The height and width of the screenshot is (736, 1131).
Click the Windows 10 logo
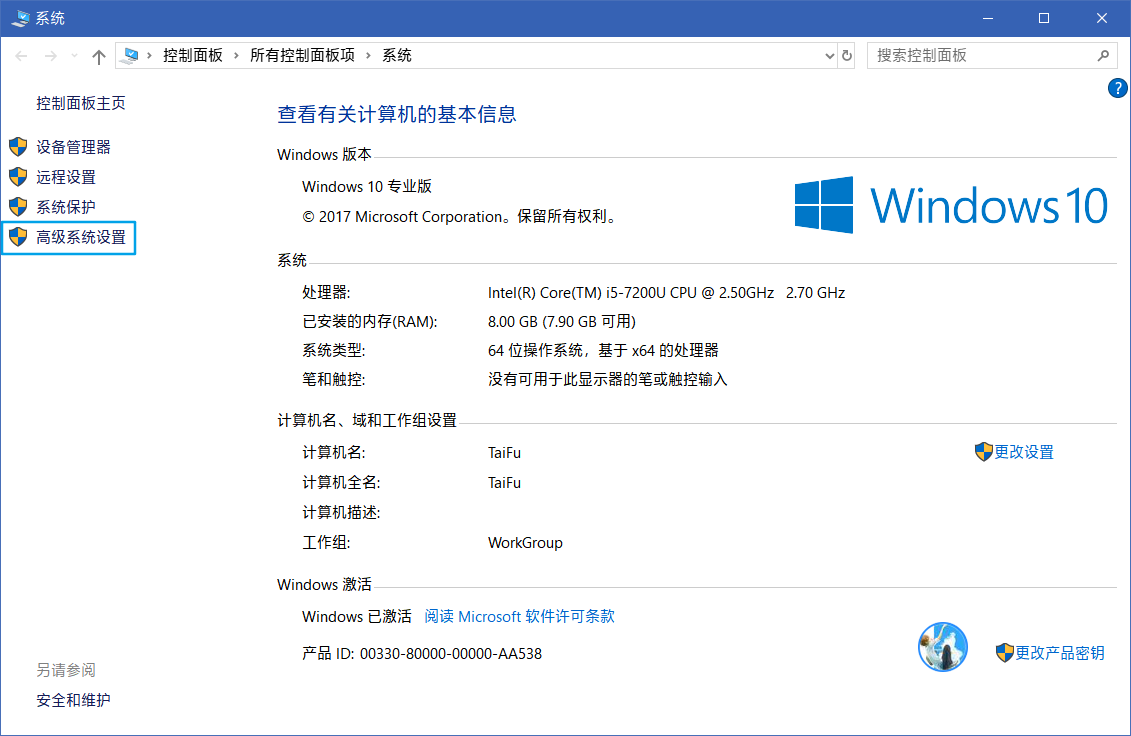click(951, 206)
